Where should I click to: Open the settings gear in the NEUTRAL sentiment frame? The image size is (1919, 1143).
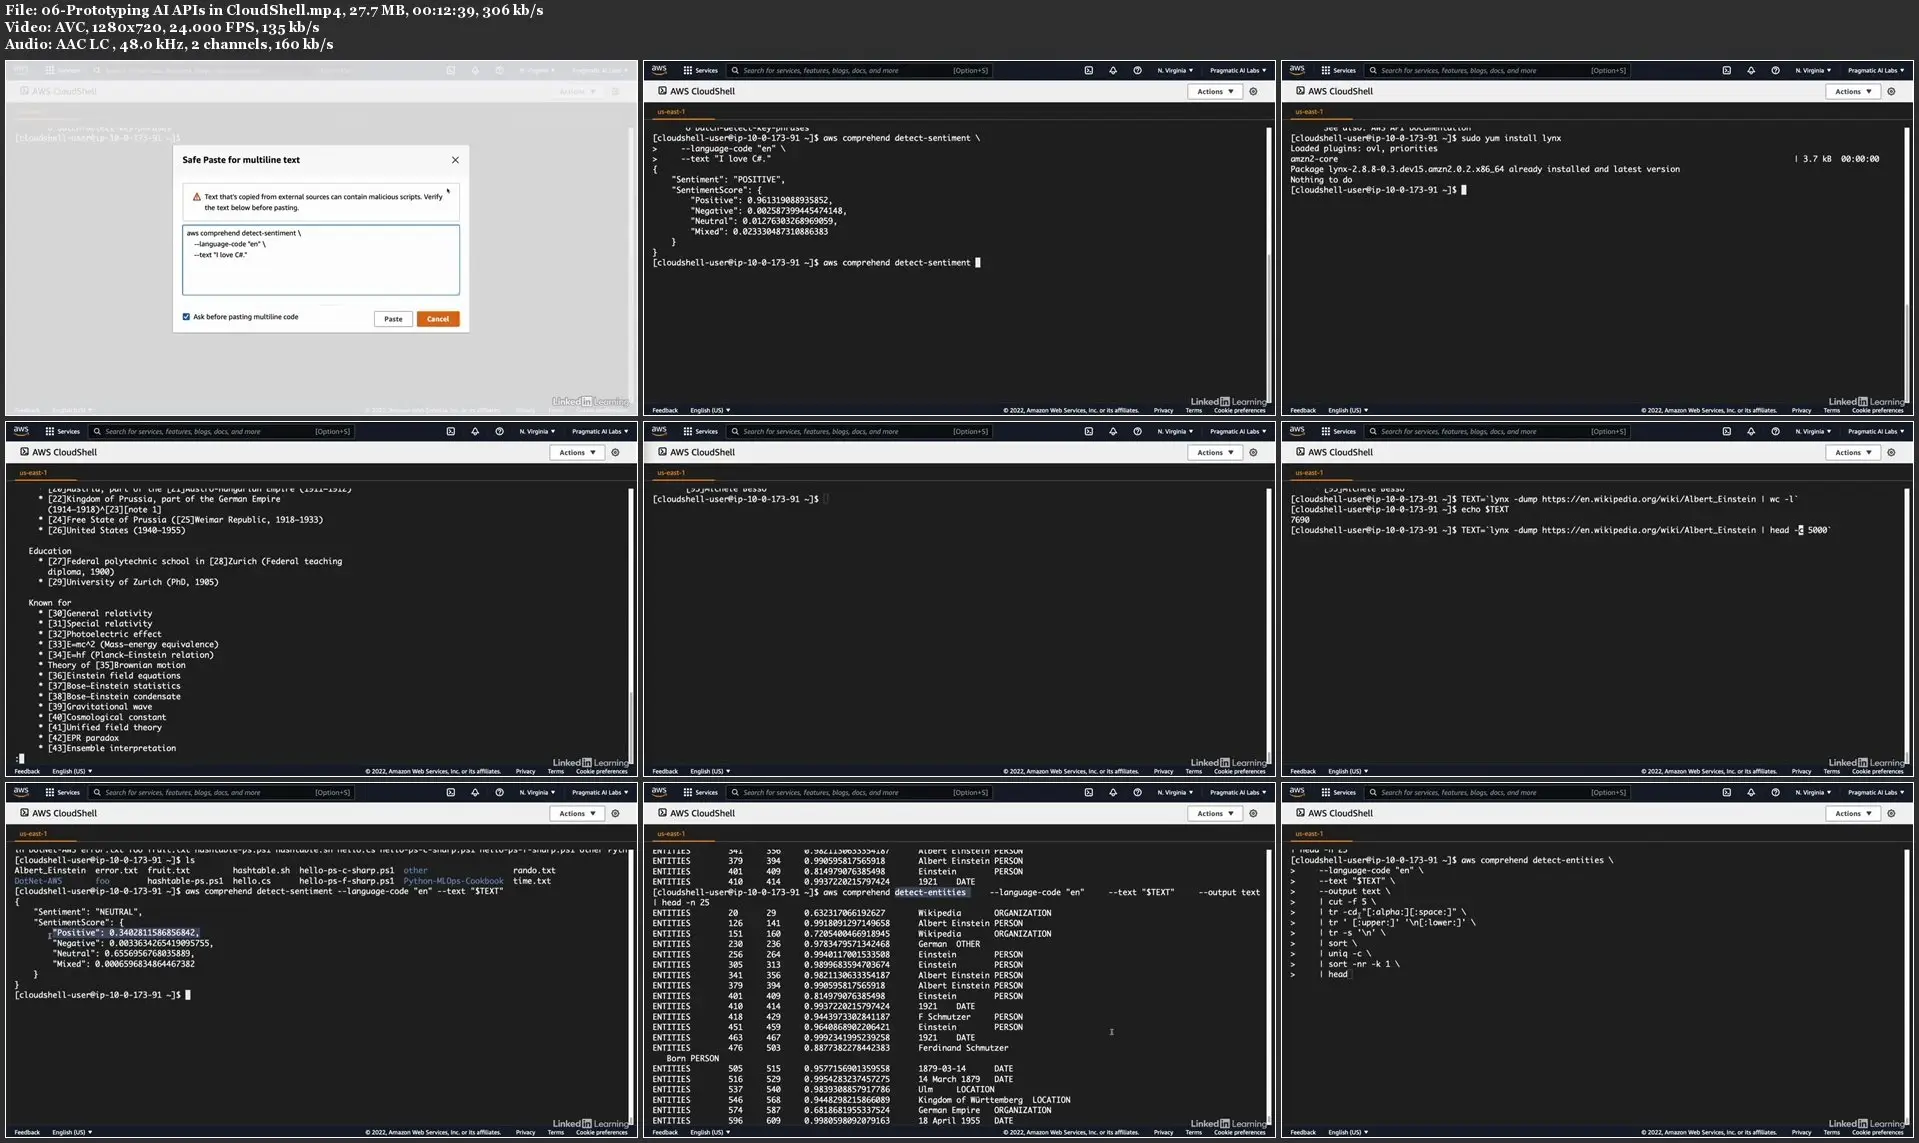point(615,813)
